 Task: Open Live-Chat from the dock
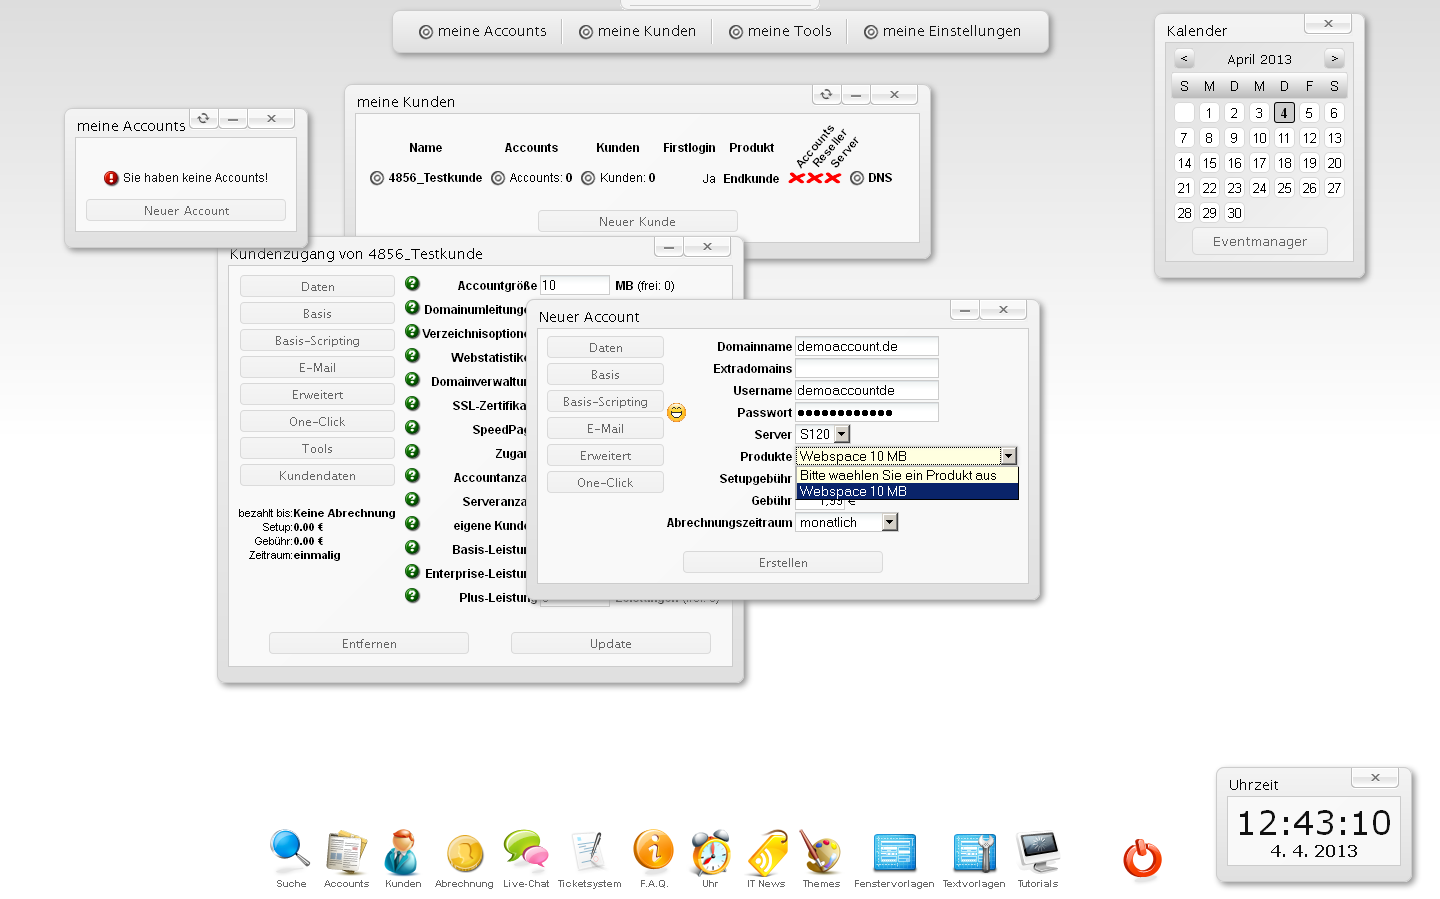tap(525, 848)
